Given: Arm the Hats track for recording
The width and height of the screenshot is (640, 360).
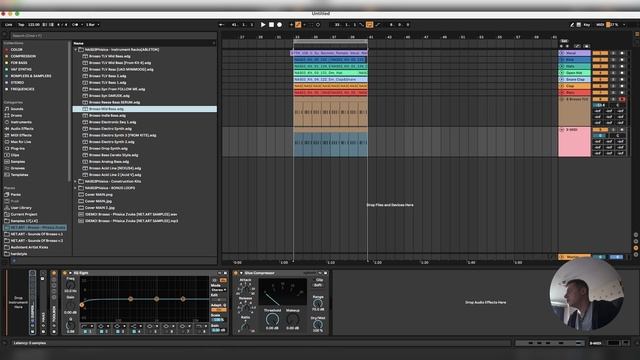Looking at the screenshot, I should click(622, 66).
